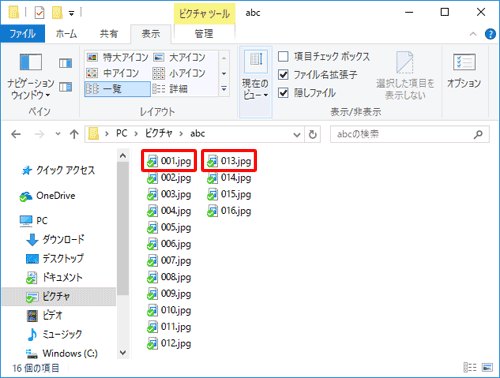Select file 016.jpg
The image size is (500, 378).
229,211
